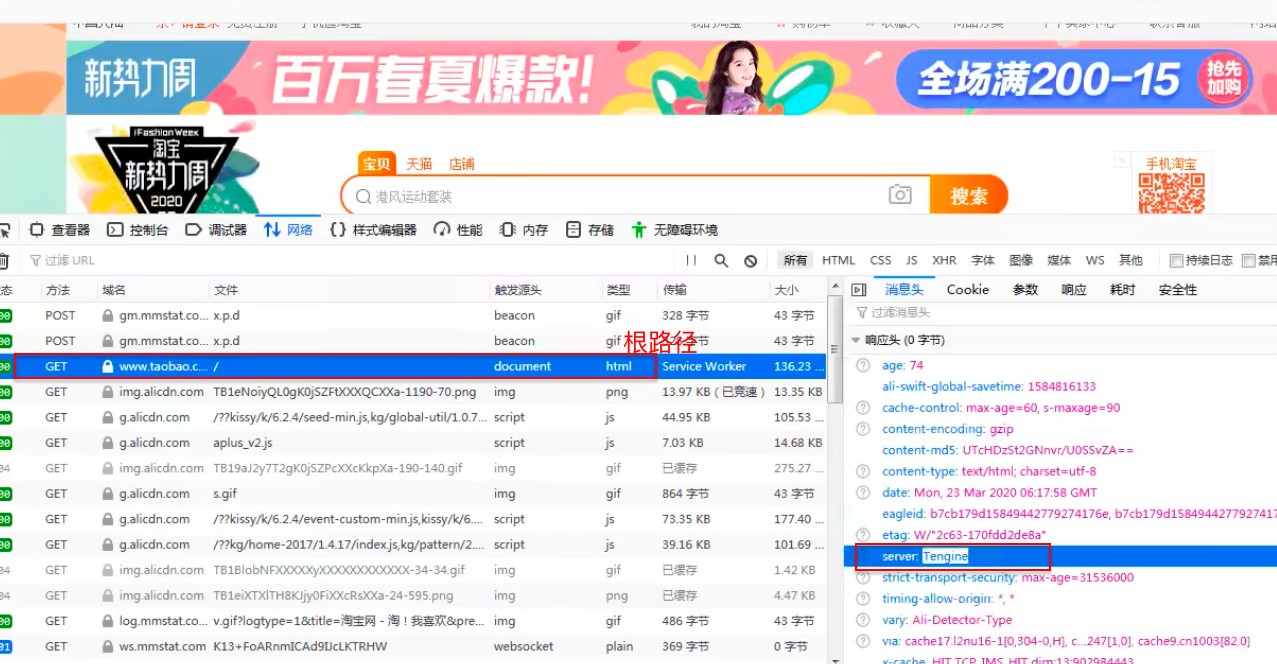
Task: Click lock icon of s.gif request
Action: [x=109, y=494]
